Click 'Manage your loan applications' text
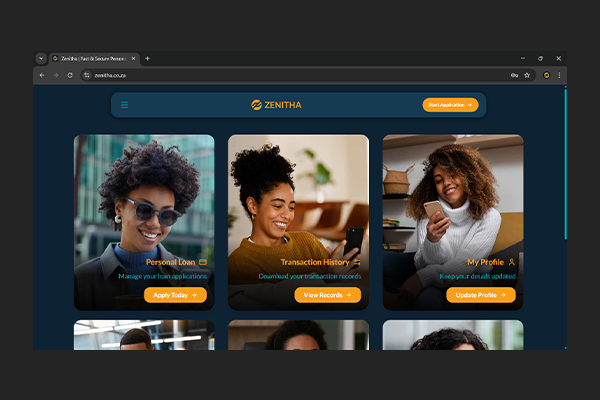Viewport: 600px width, 400px height. click(x=163, y=276)
